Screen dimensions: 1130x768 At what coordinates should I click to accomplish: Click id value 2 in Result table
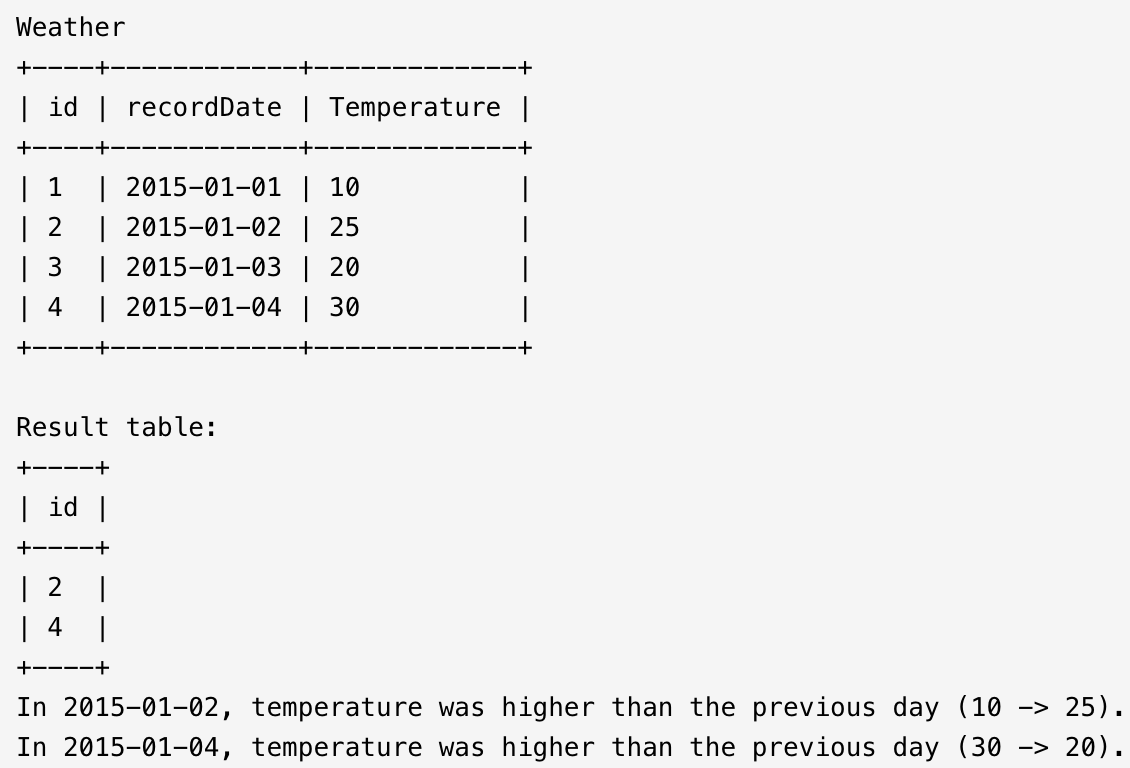pyautogui.click(x=55, y=588)
